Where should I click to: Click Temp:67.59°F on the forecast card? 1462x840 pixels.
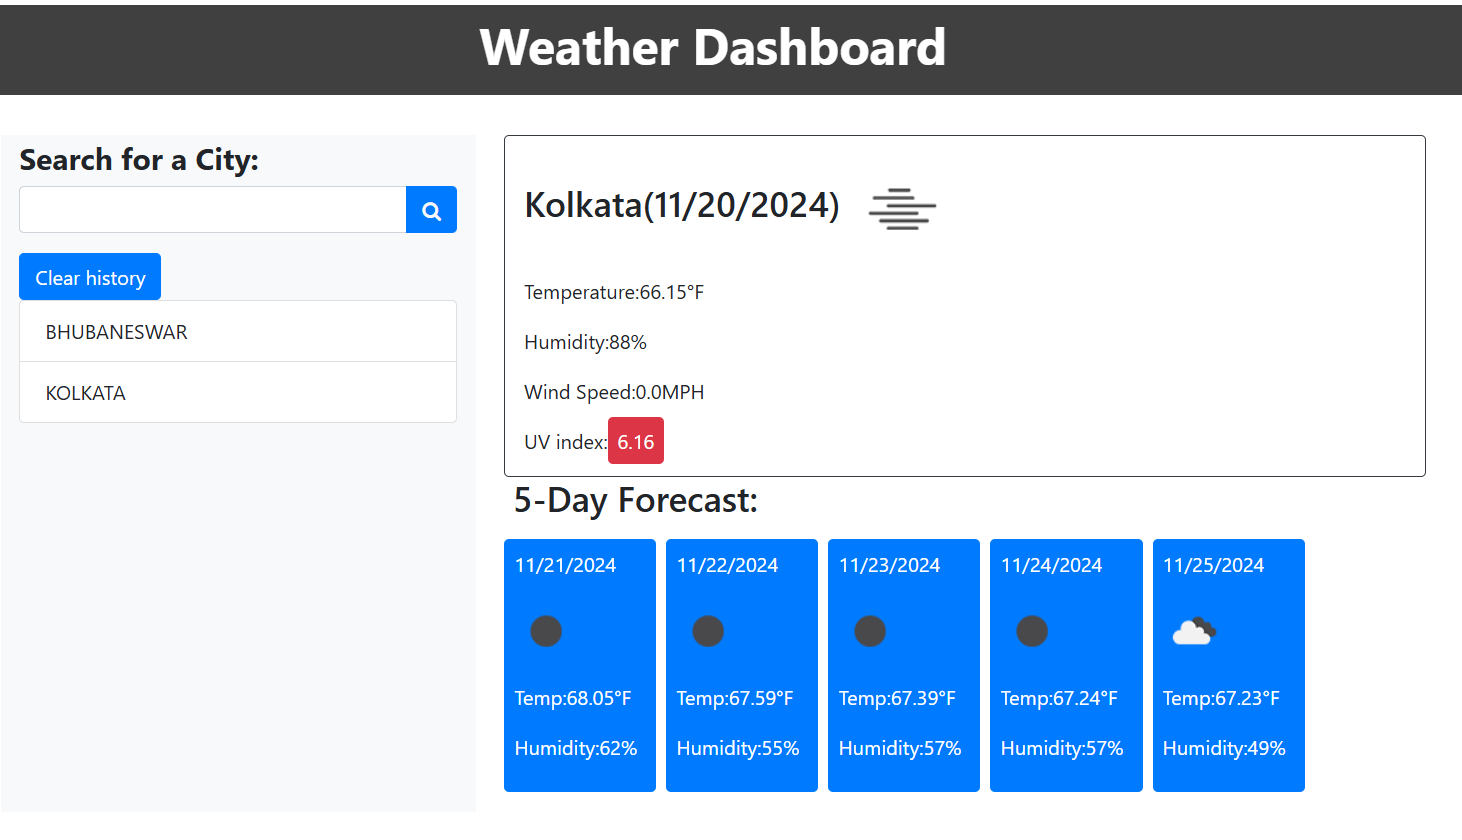click(735, 698)
